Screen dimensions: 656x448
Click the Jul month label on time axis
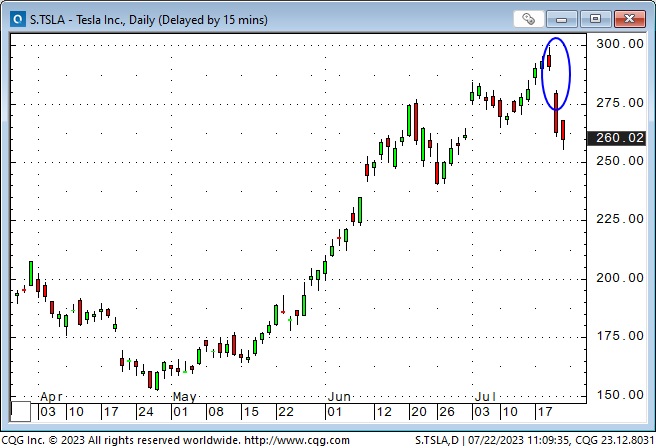point(485,396)
